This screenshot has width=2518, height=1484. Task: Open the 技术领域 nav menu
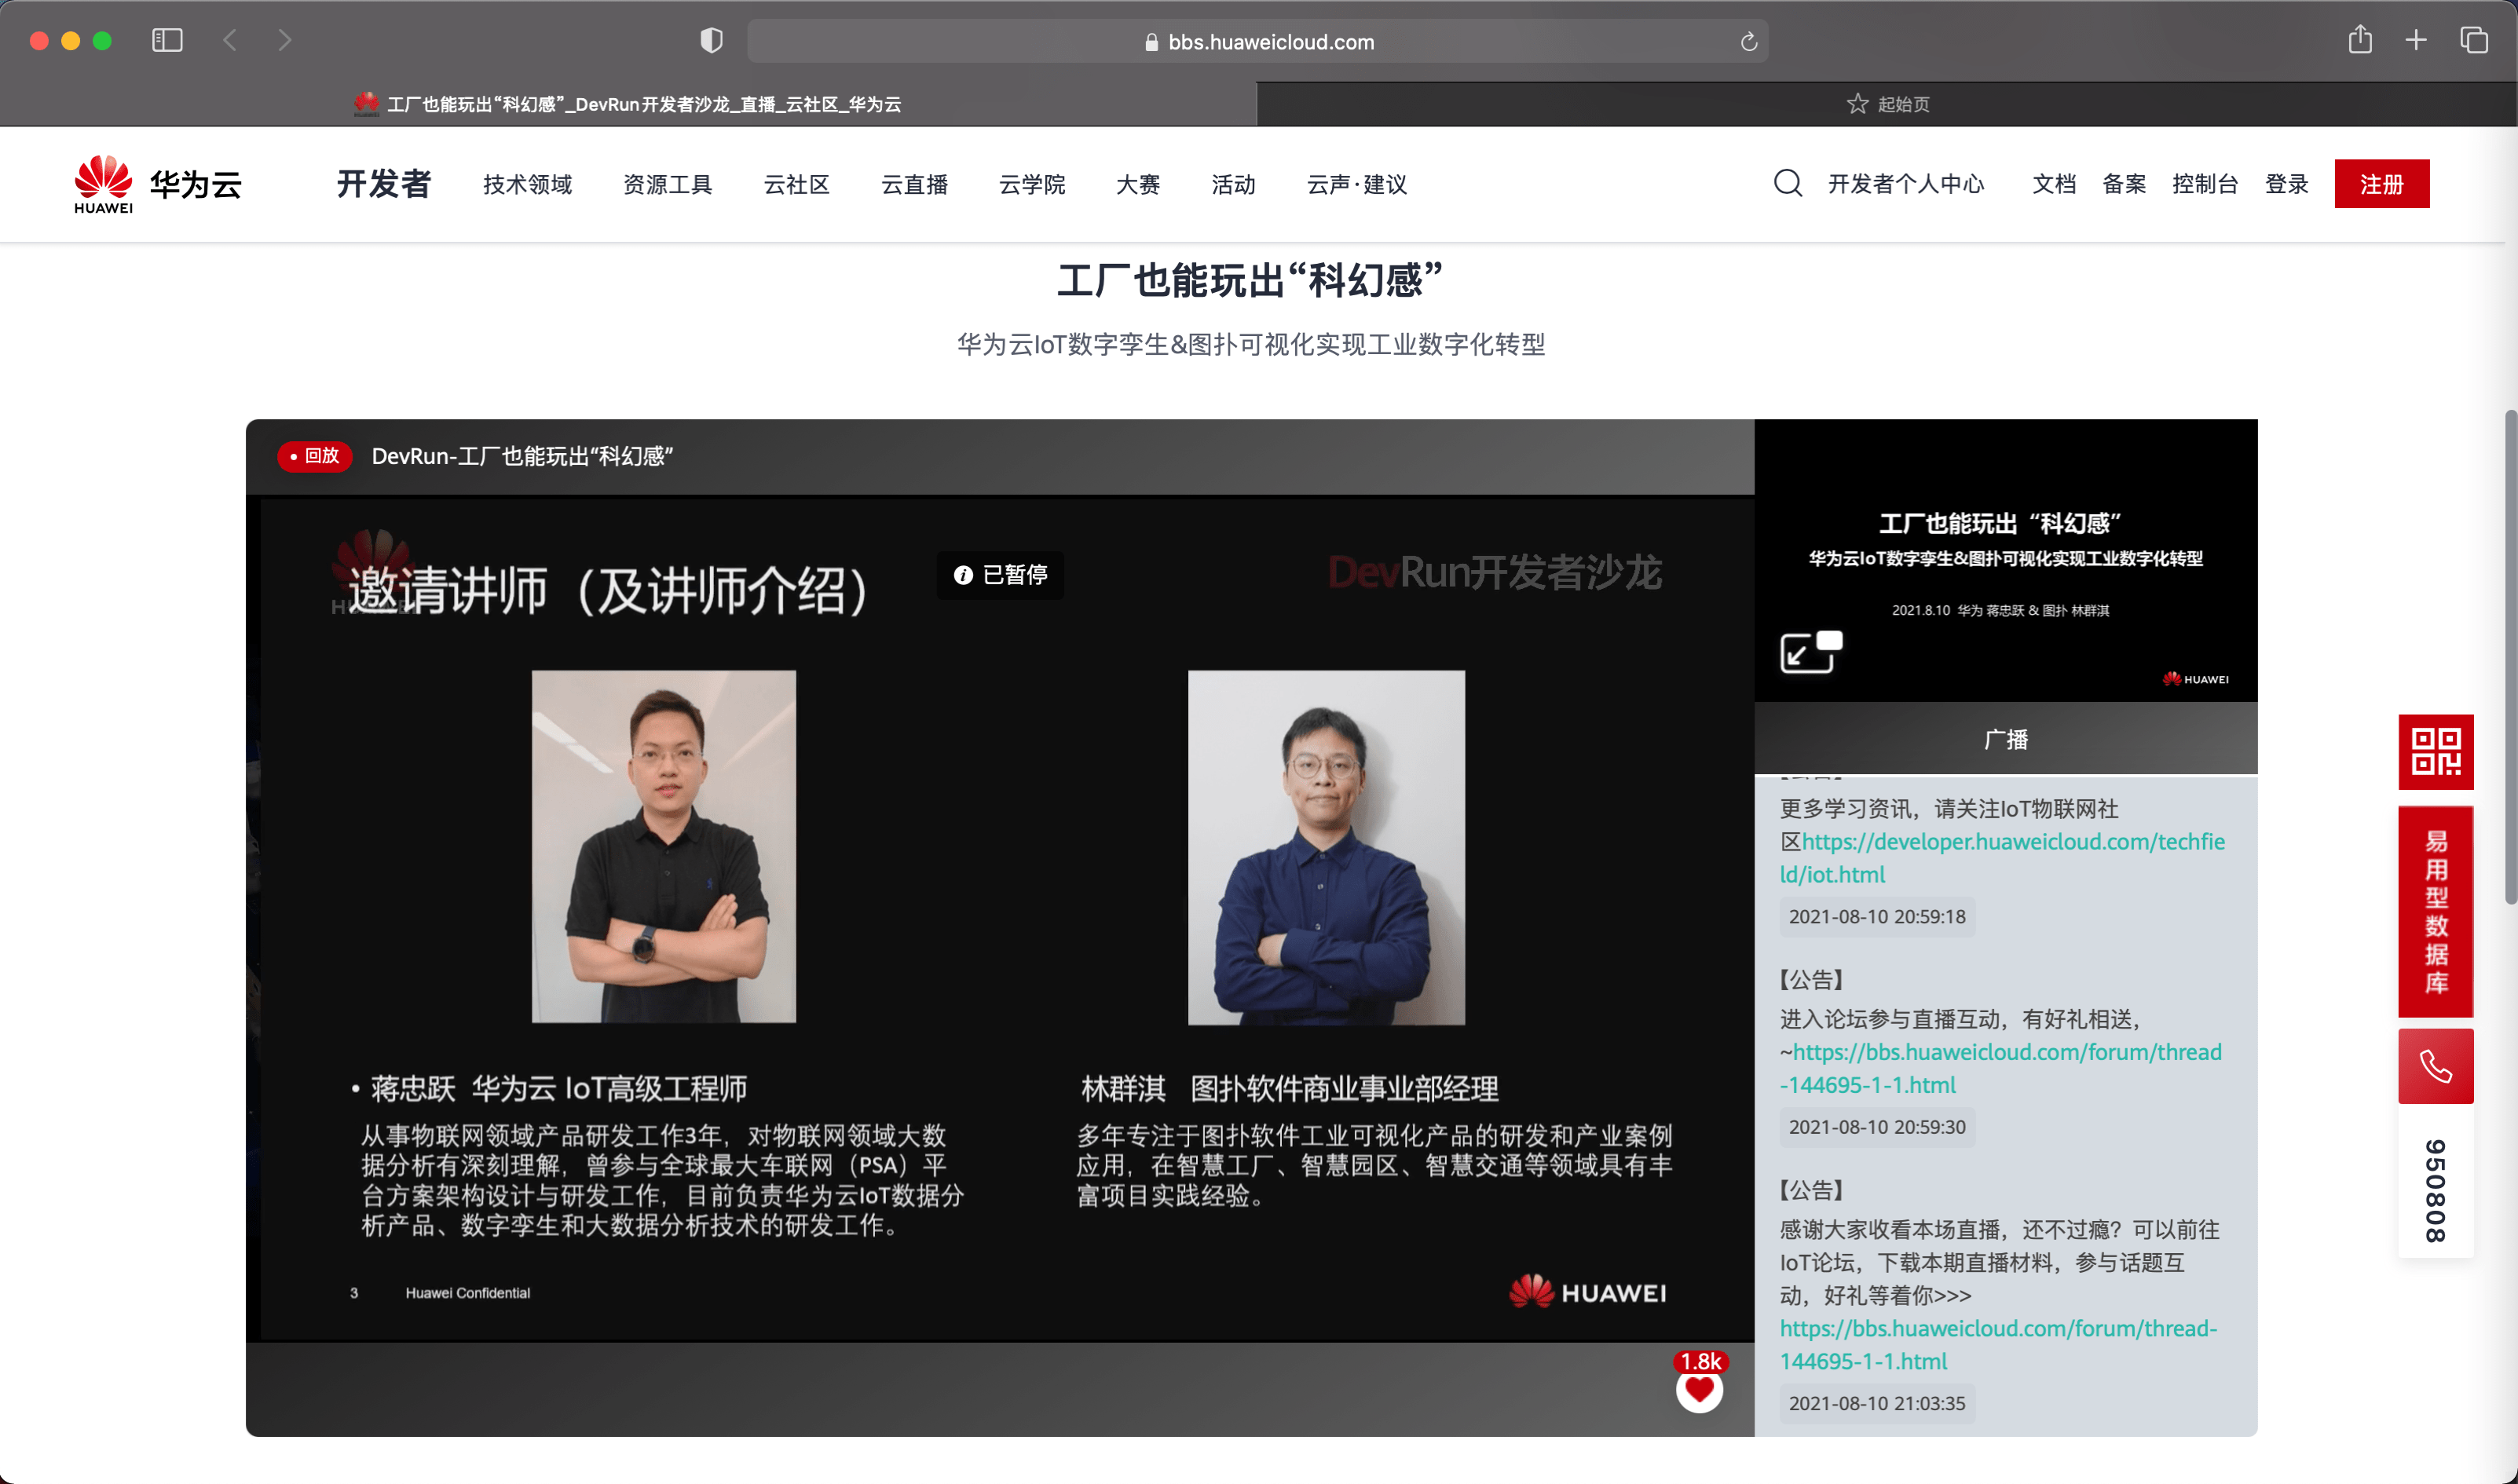527,184
